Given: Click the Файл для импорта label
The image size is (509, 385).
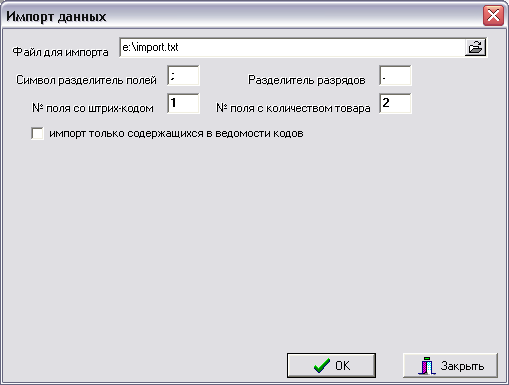Looking at the screenshot, I should (60, 52).
